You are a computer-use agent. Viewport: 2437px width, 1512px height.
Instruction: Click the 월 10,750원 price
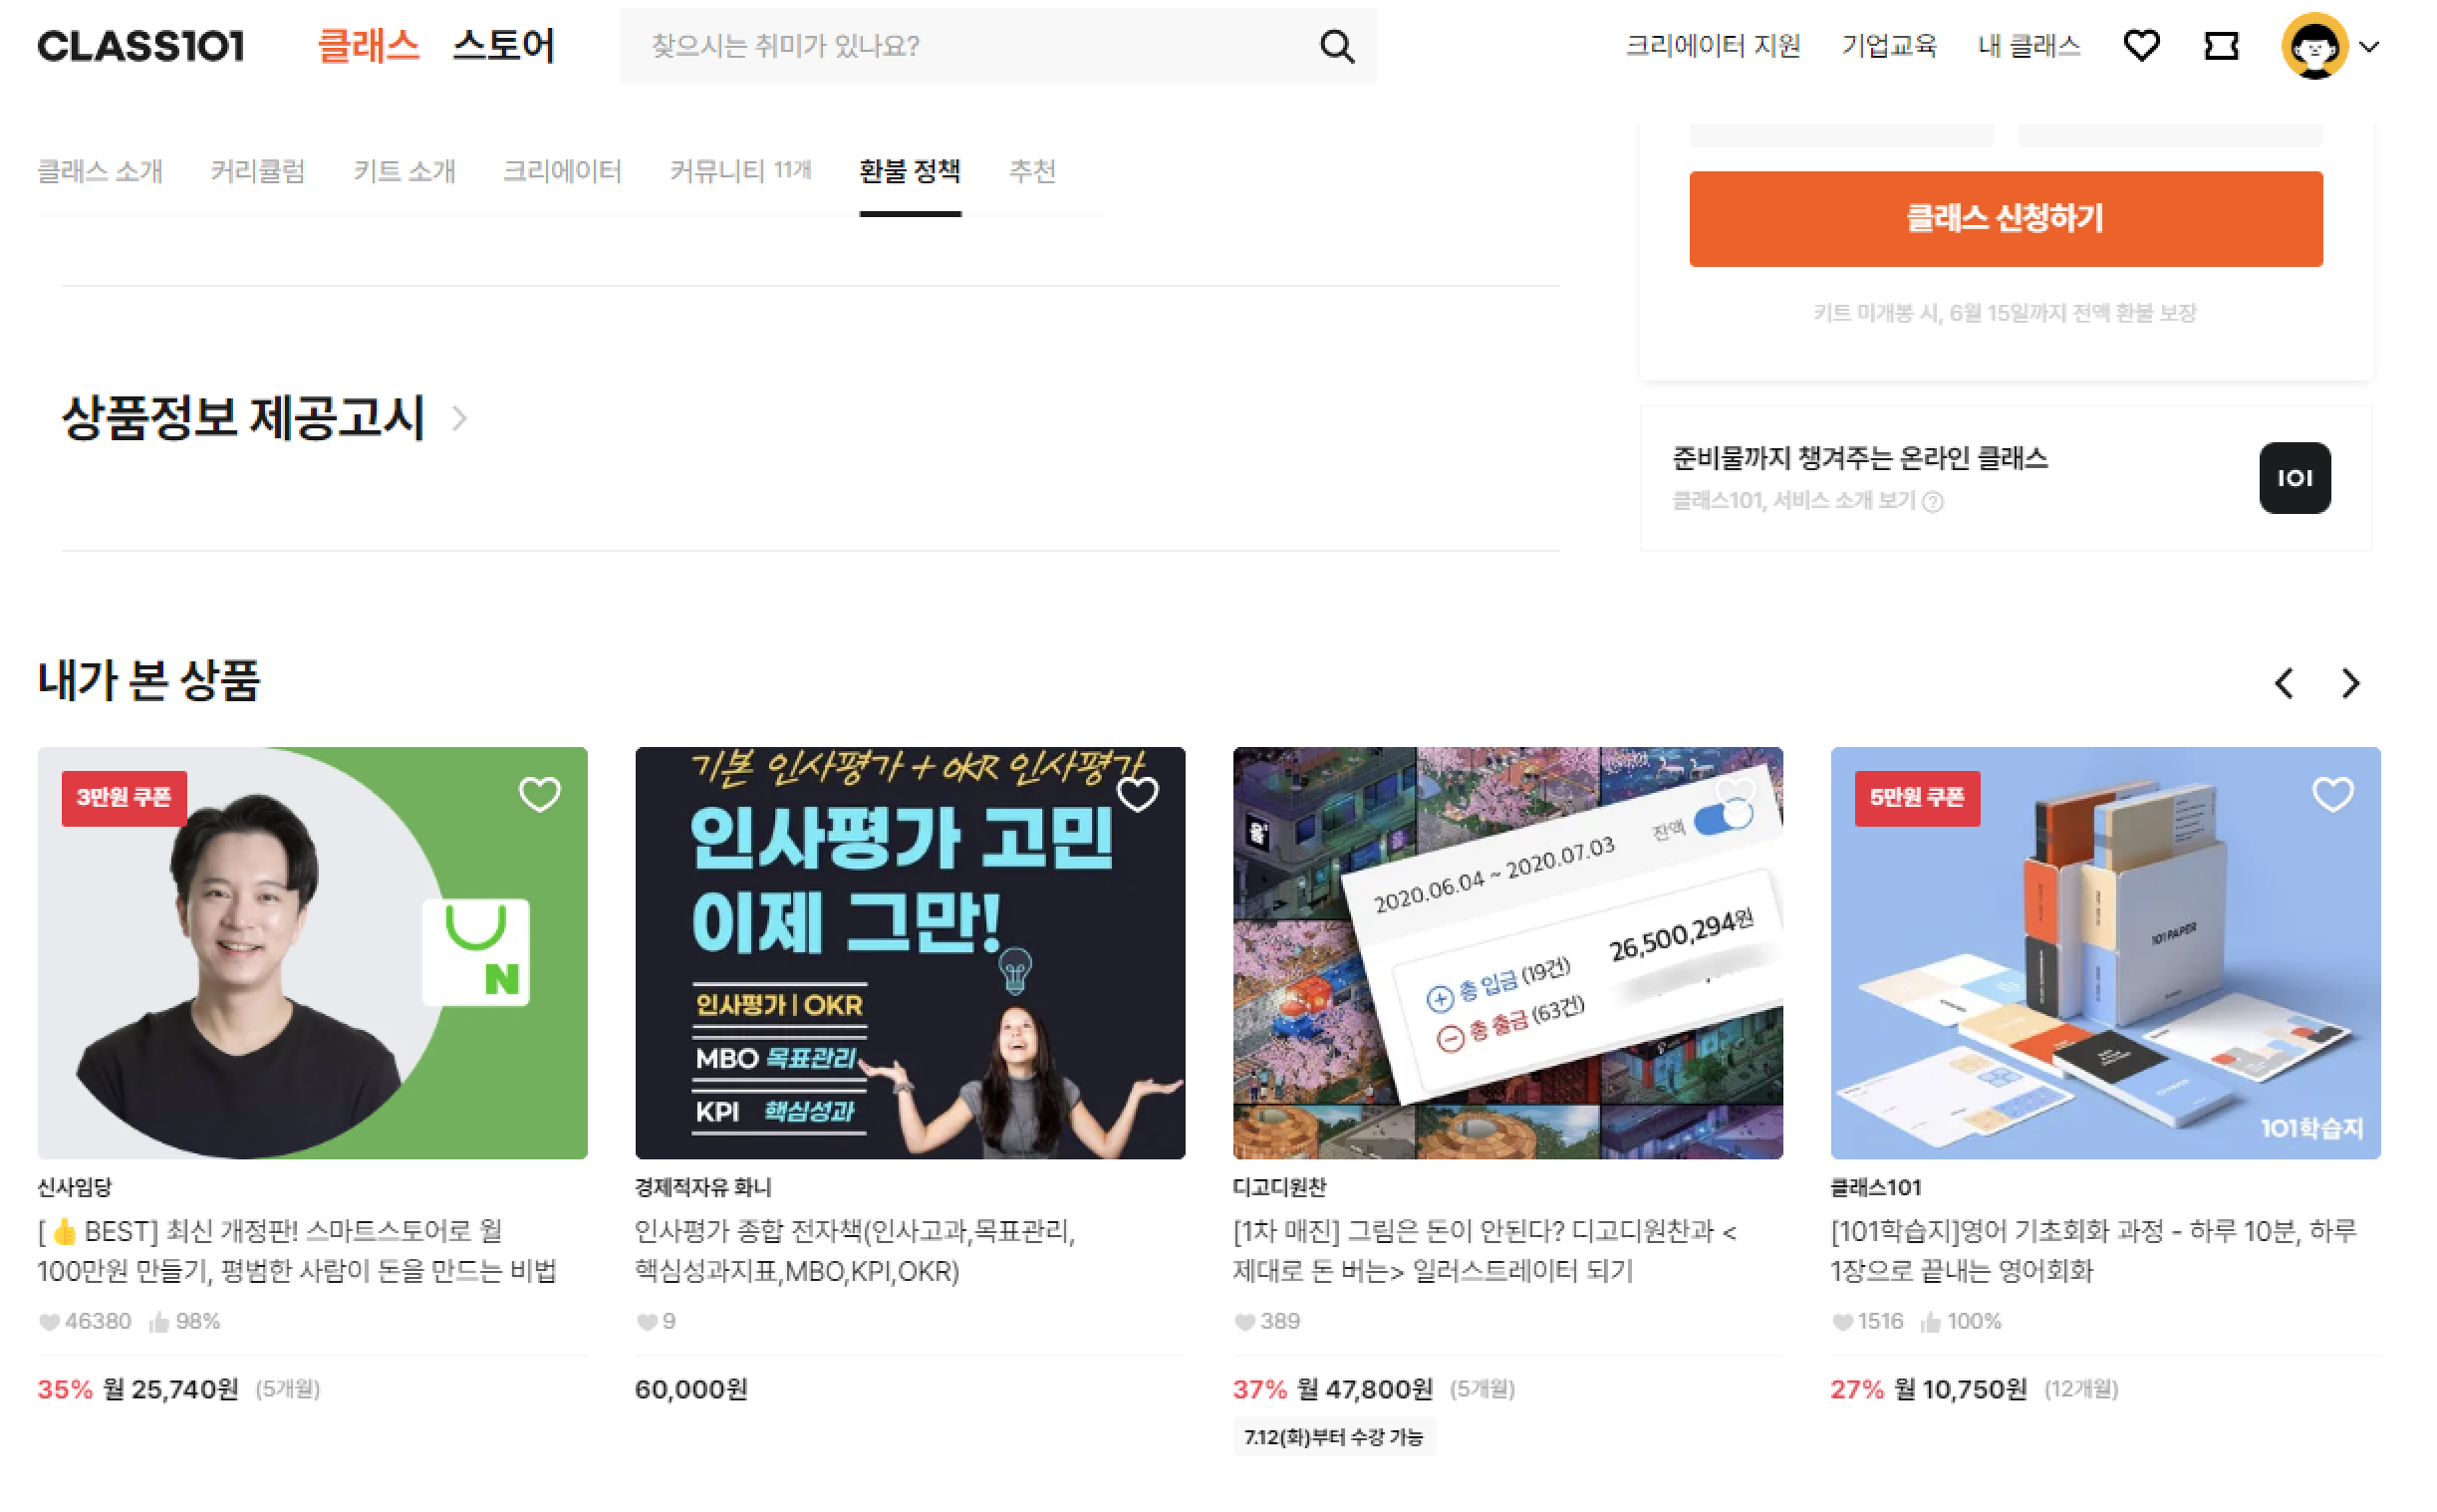(x=1960, y=1388)
